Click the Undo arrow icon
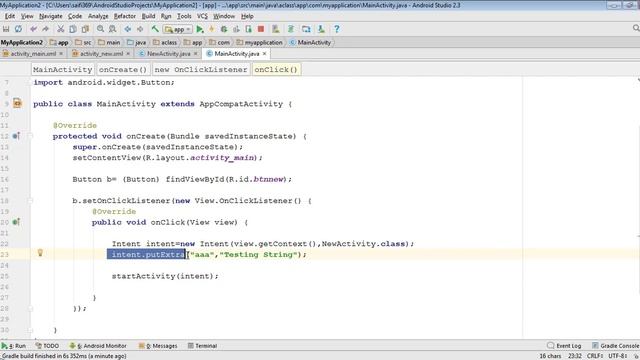Viewport: 640px width, 360px height. [33, 29]
